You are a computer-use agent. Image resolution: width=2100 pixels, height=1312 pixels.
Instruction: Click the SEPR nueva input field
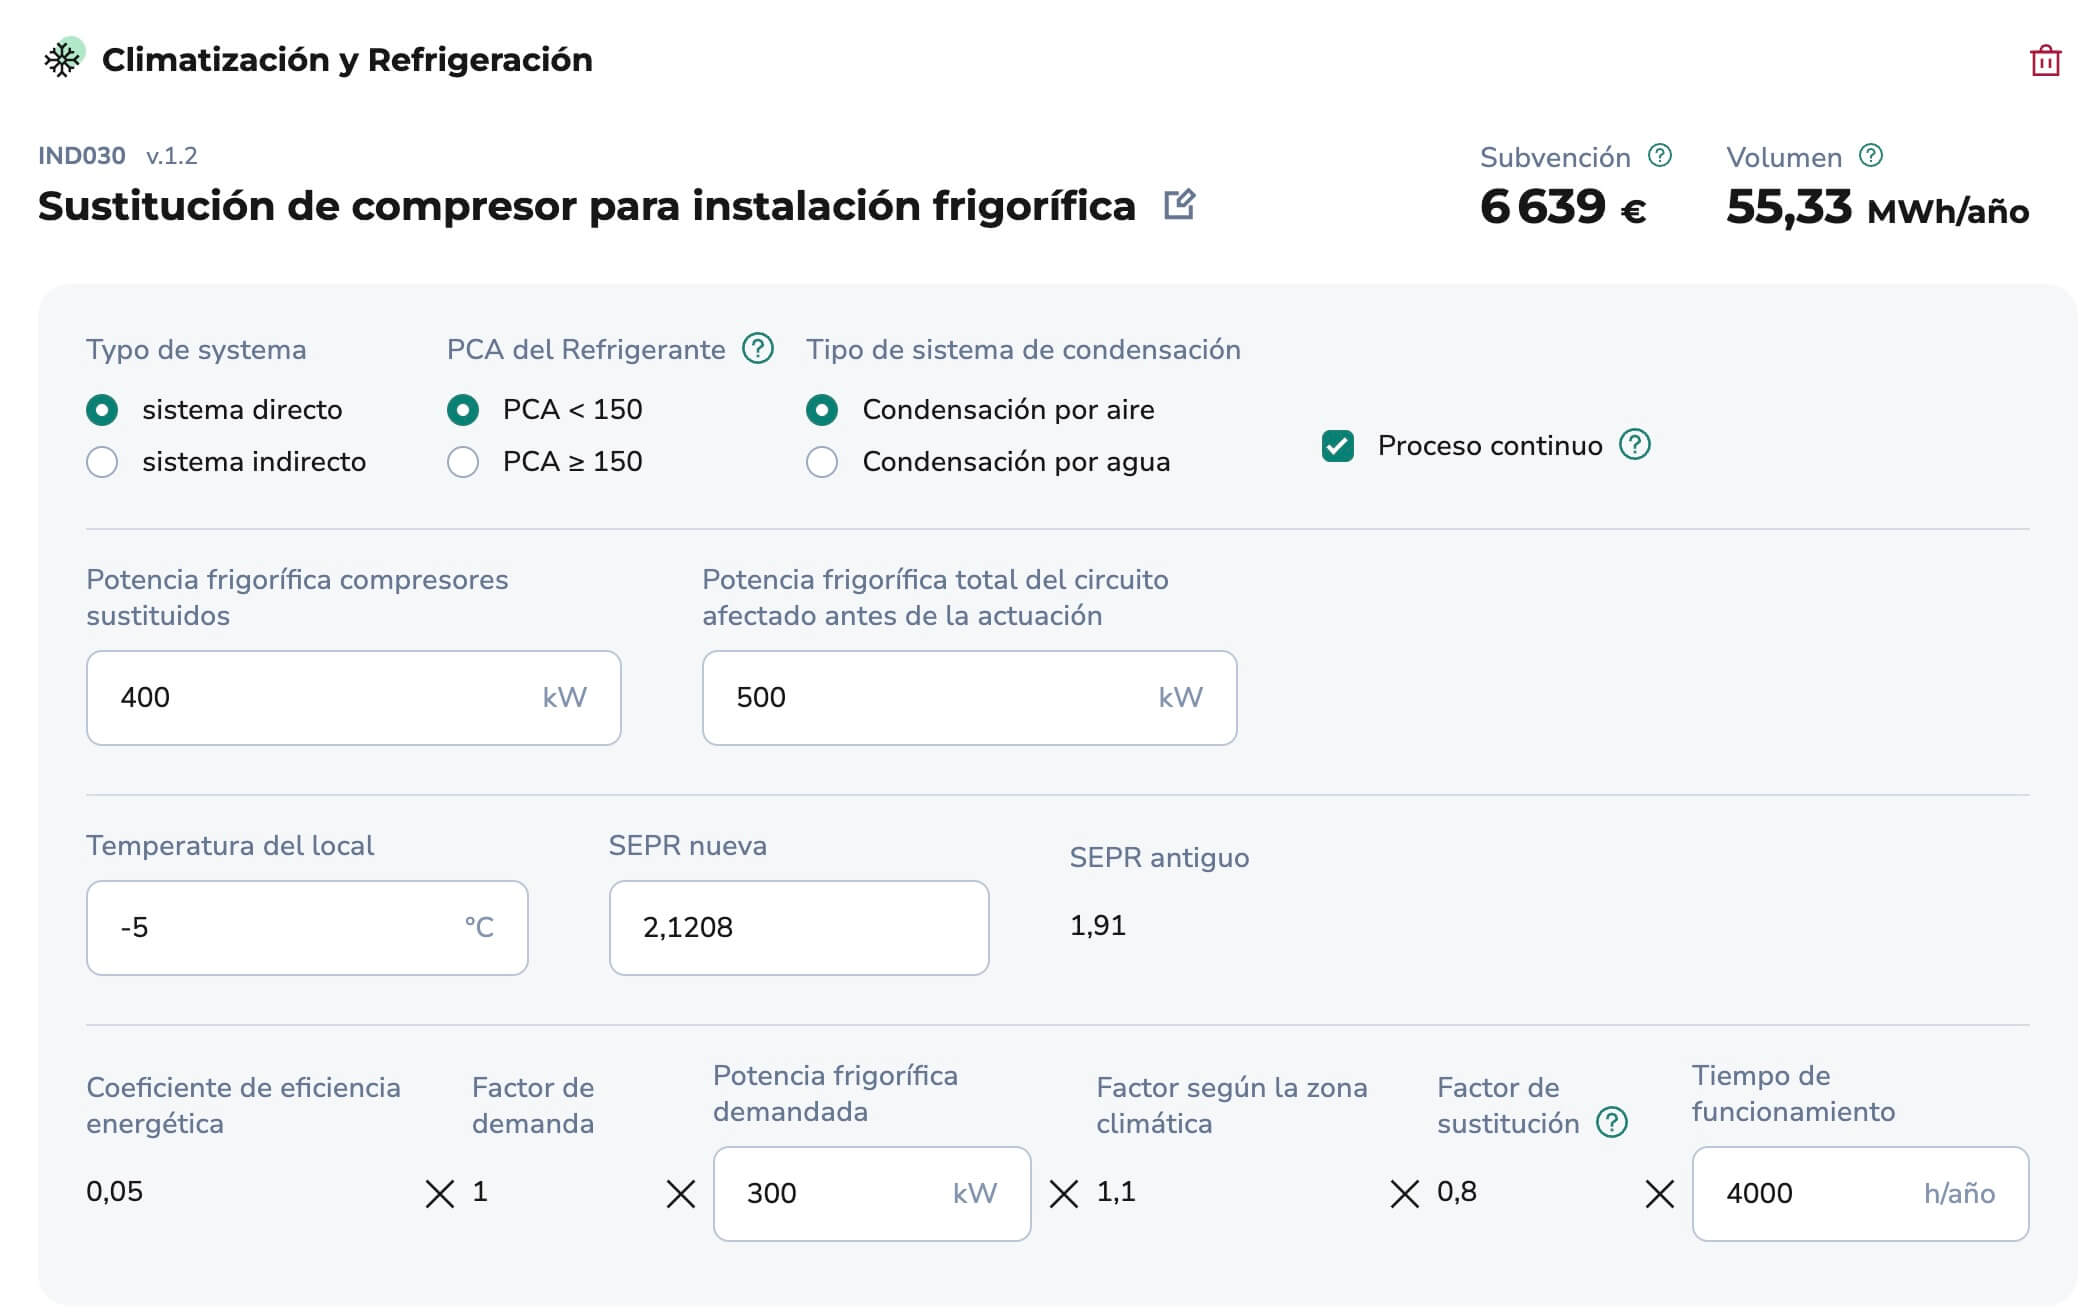(798, 928)
